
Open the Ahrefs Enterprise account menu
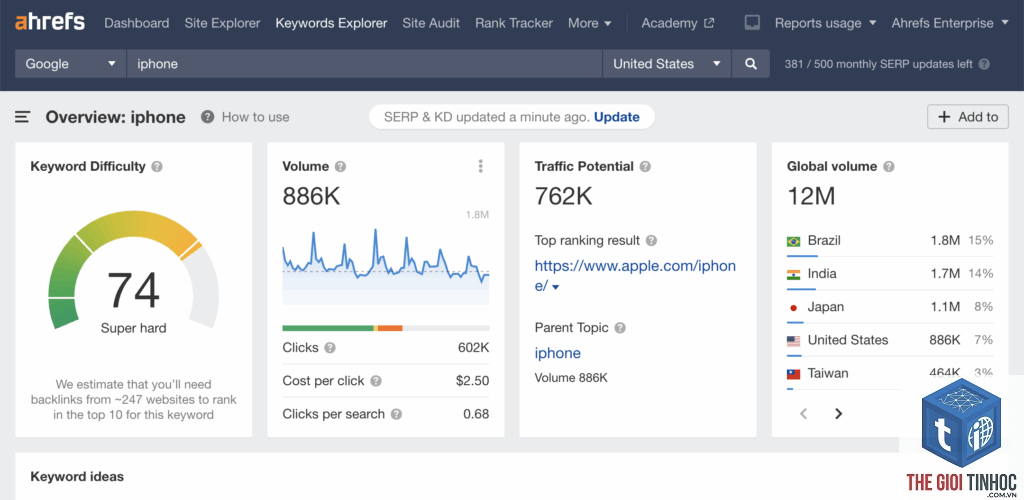(x=951, y=23)
